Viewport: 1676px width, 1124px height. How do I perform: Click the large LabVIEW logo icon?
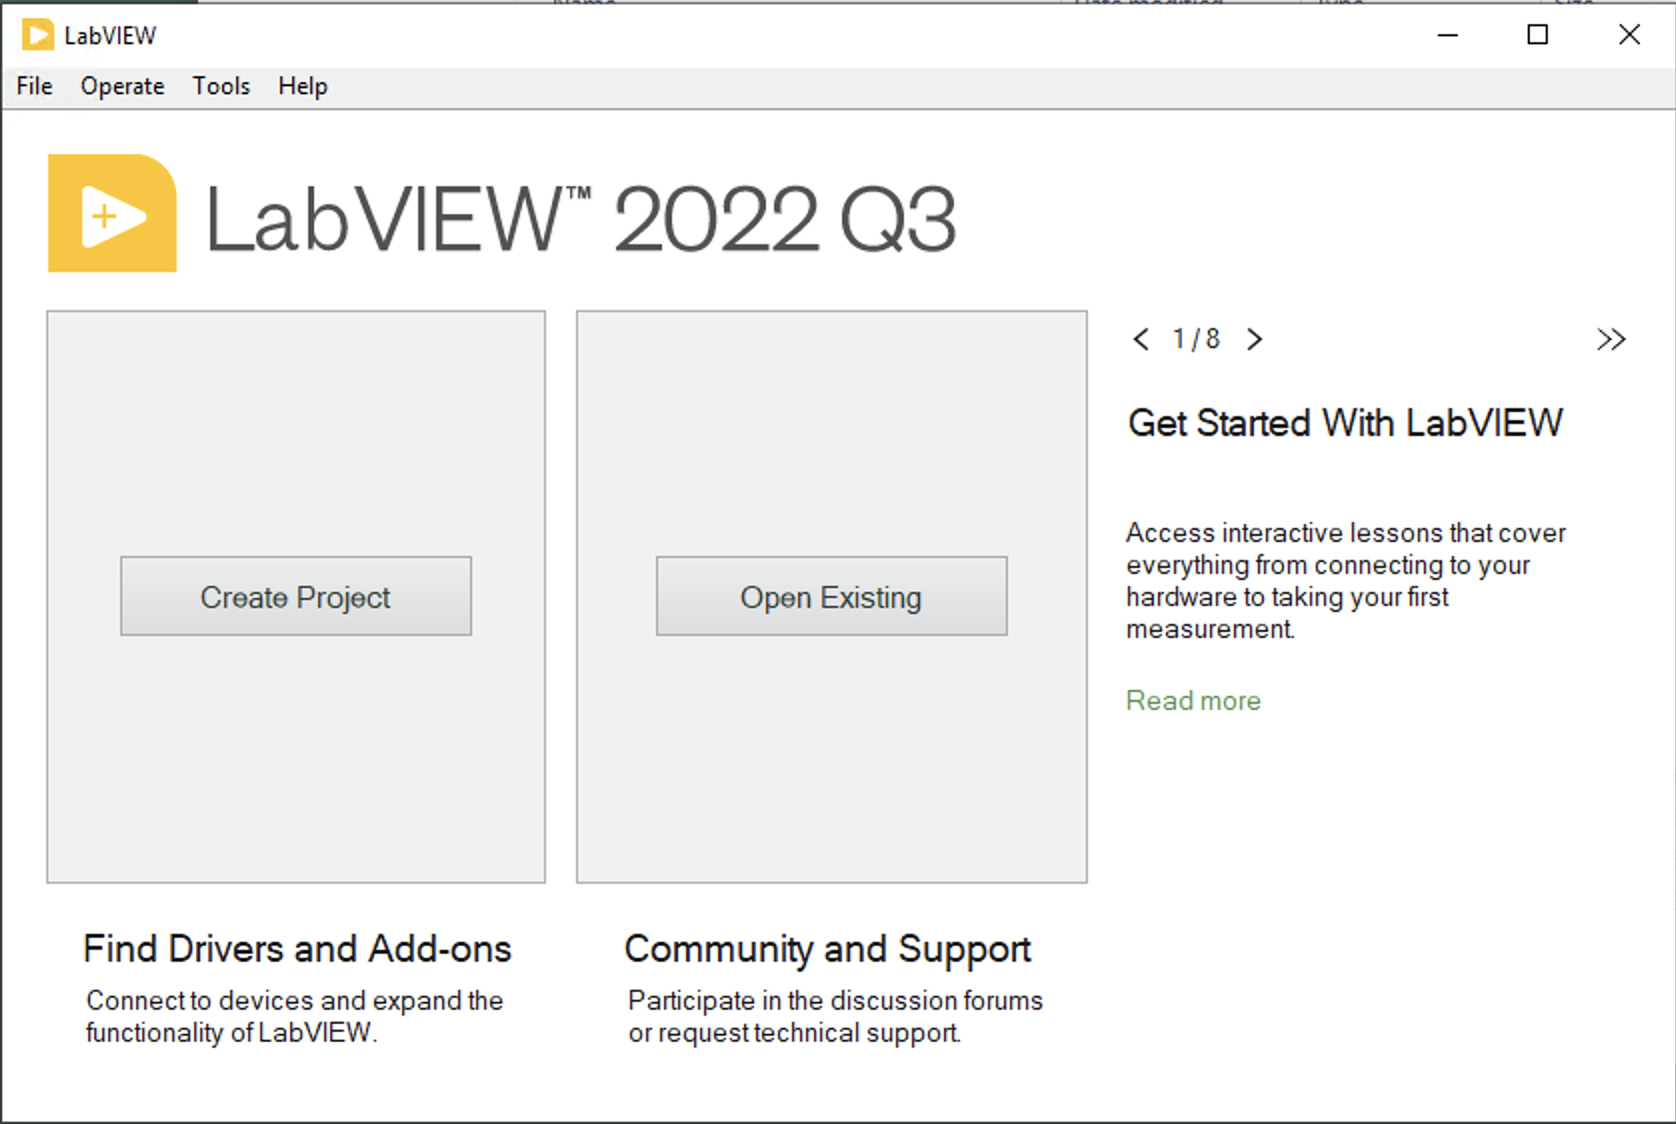point(113,213)
